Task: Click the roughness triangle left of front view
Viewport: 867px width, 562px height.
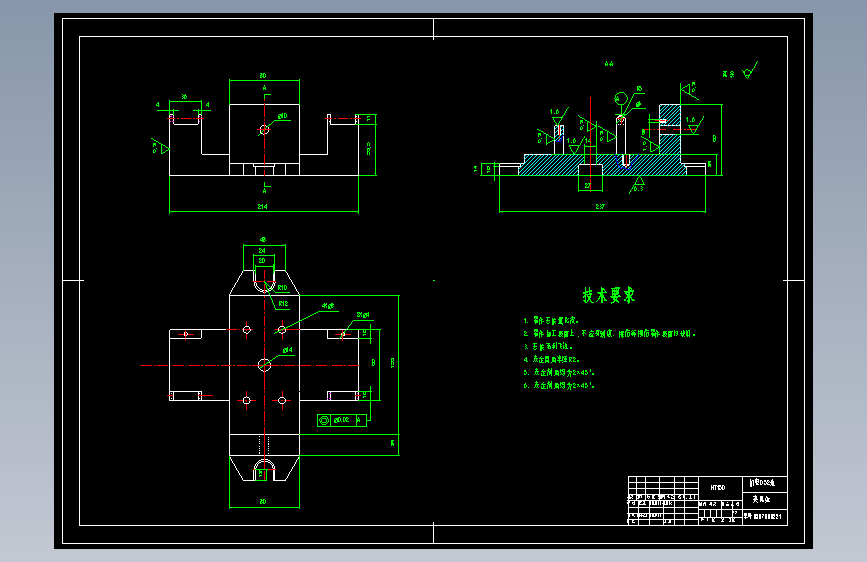Action: coord(160,148)
